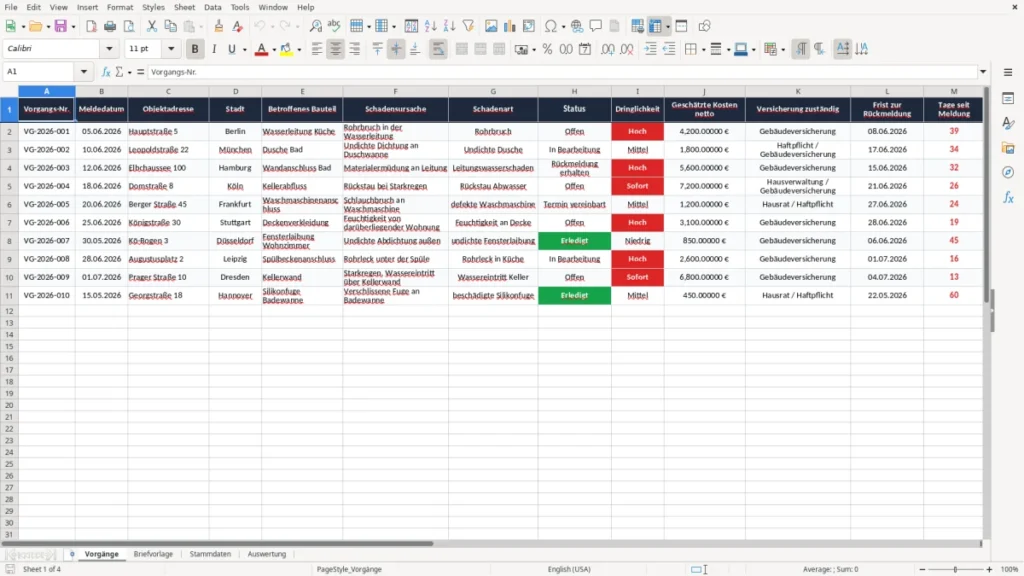
Task: Run the Spelling check icon
Action: coord(334,26)
